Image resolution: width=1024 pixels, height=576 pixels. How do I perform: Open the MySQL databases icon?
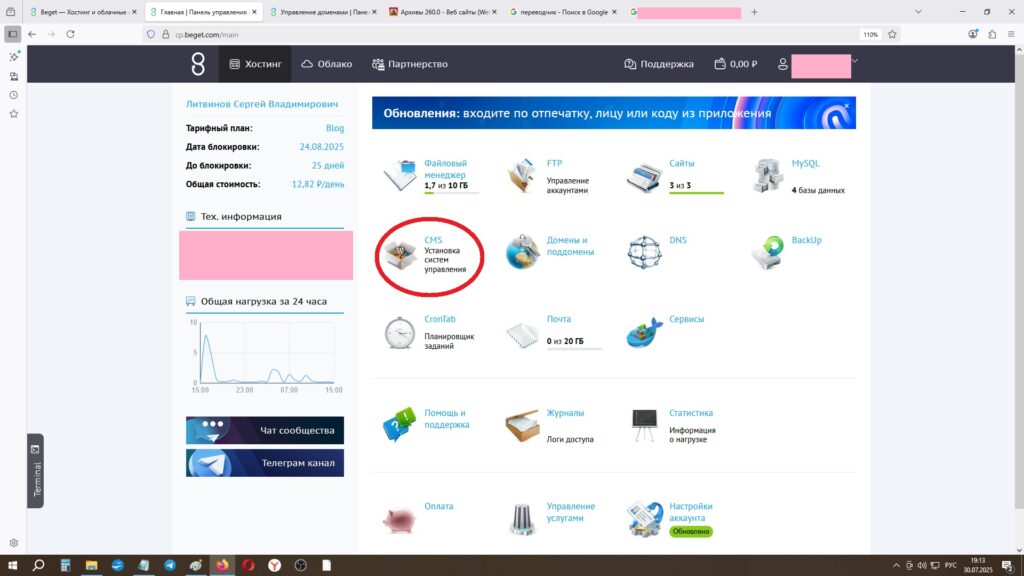767,176
